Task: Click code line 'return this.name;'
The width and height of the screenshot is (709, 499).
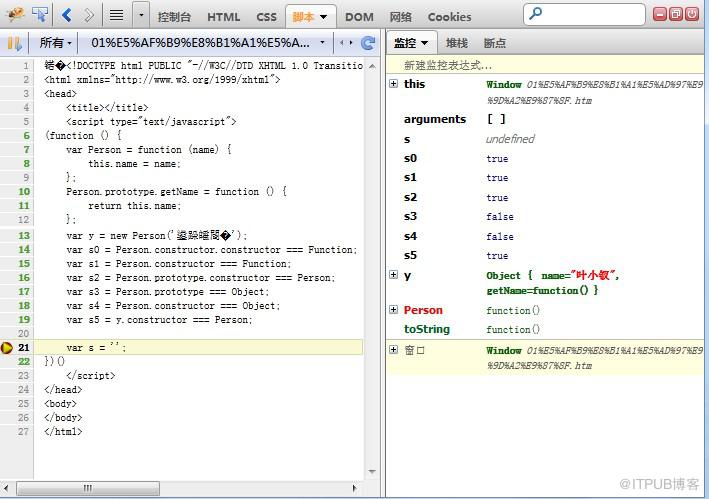Action: coord(134,206)
